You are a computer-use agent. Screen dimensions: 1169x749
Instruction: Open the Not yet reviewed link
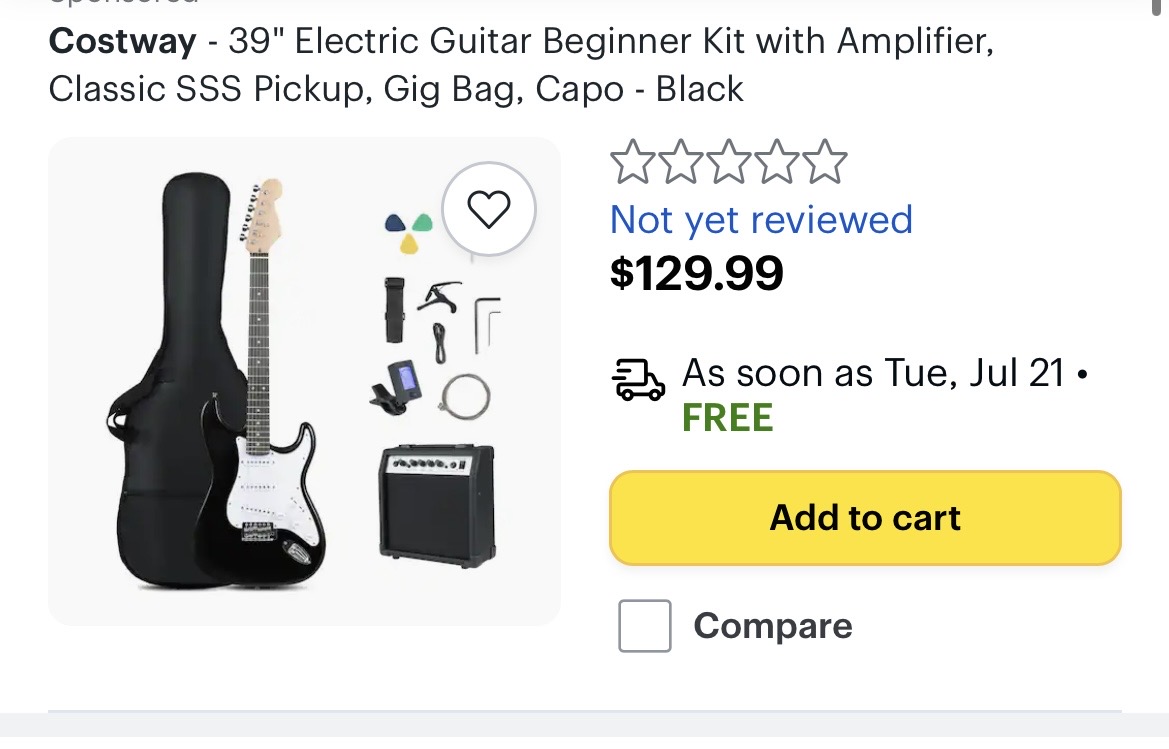pos(761,220)
